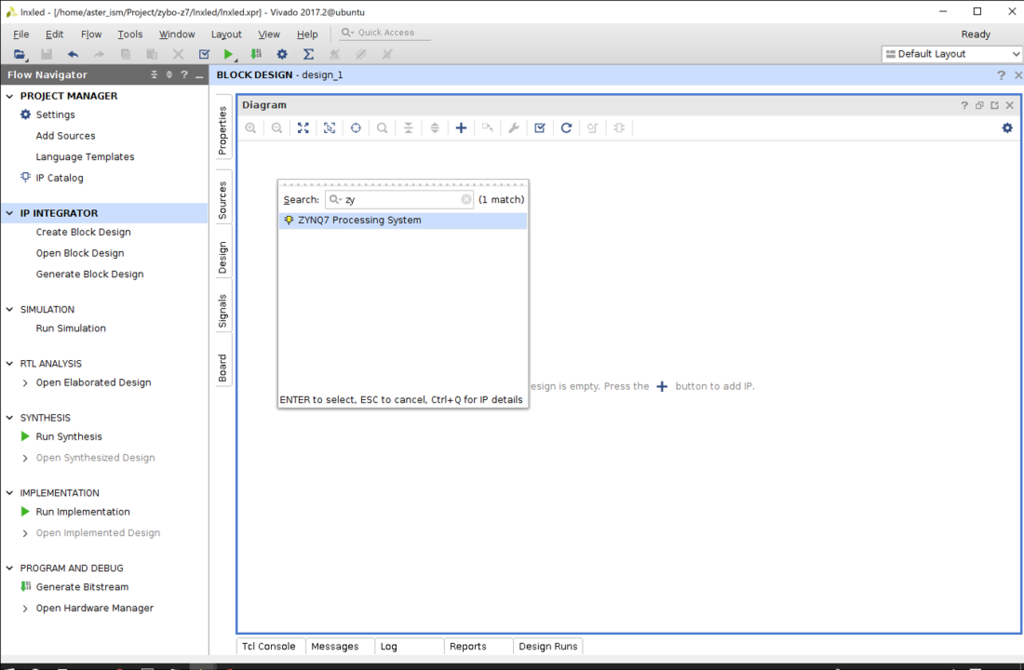Expand all in Diagram toolbar
The width and height of the screenshot is (1024, 670).
click(434, 128)
